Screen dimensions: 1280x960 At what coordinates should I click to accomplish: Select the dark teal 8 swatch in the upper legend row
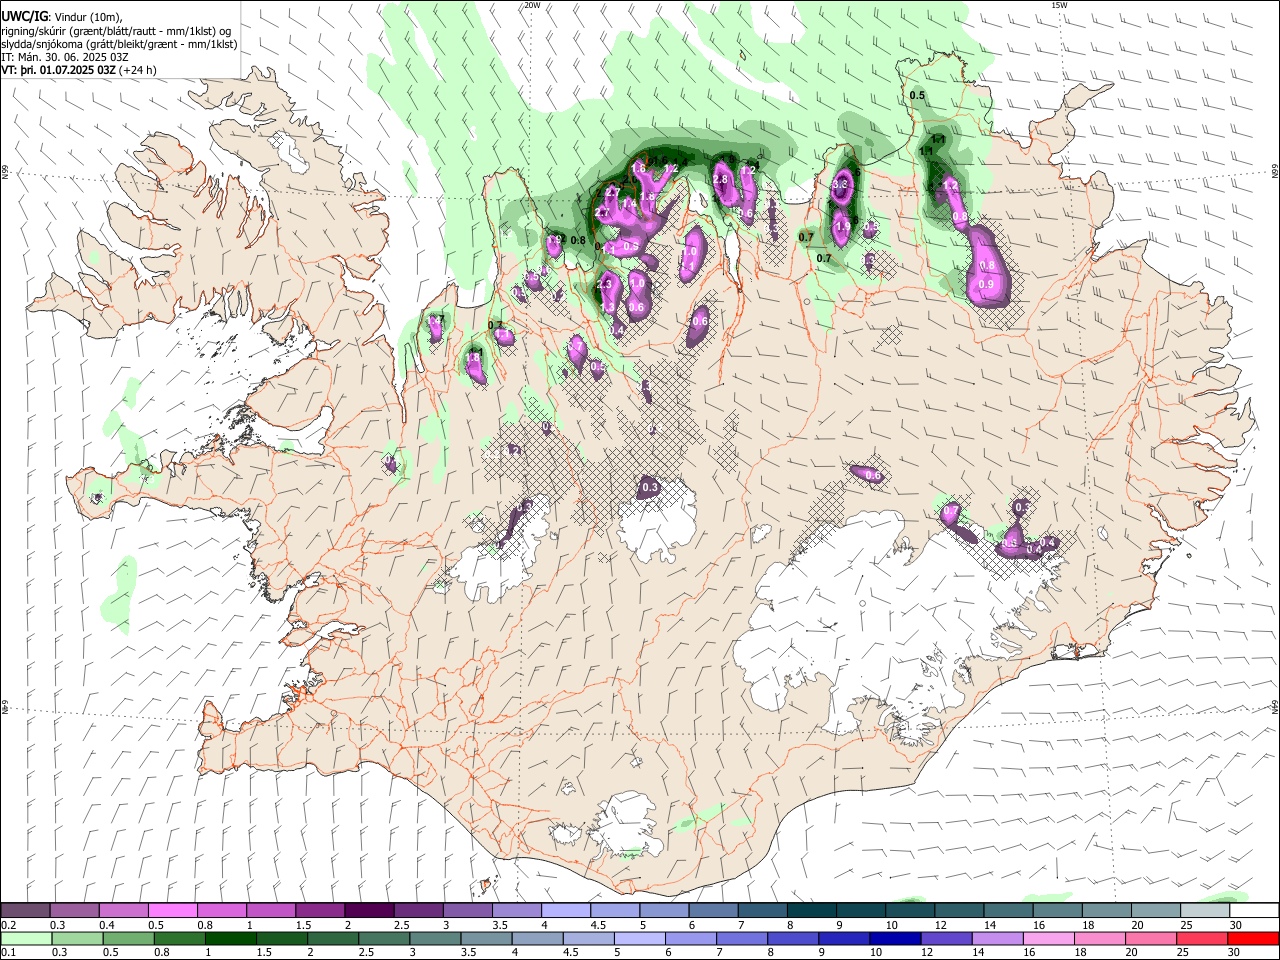pyautogui.click(x=813, y=911)
